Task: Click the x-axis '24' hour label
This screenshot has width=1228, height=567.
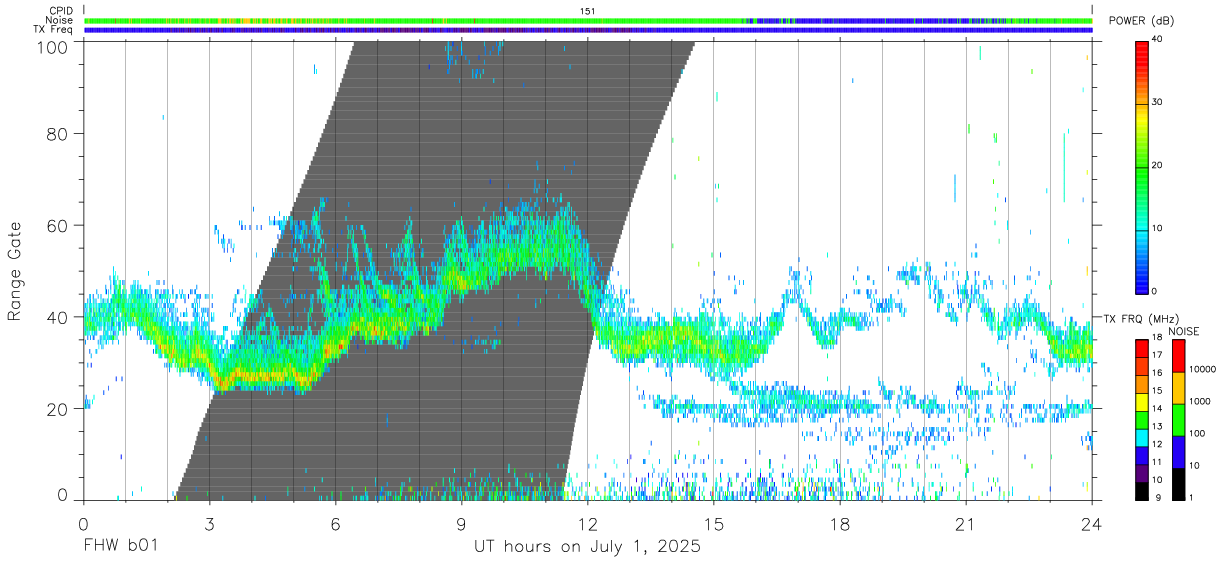Action: (x=1091, y=524)
